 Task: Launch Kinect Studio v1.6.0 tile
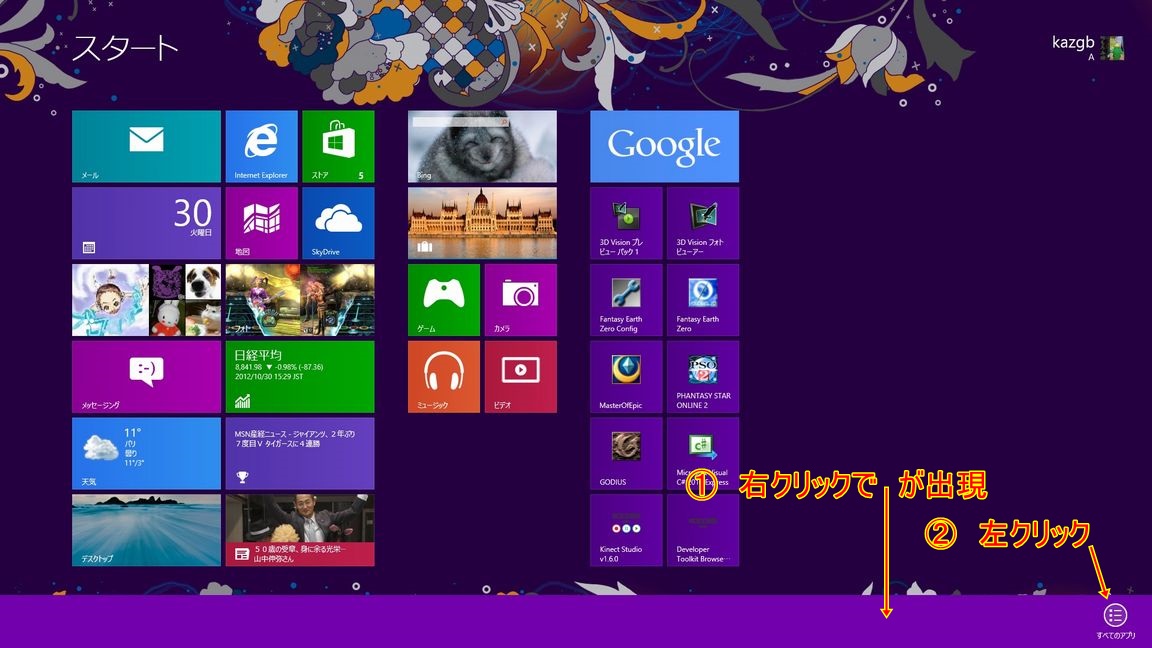(626, 530)
